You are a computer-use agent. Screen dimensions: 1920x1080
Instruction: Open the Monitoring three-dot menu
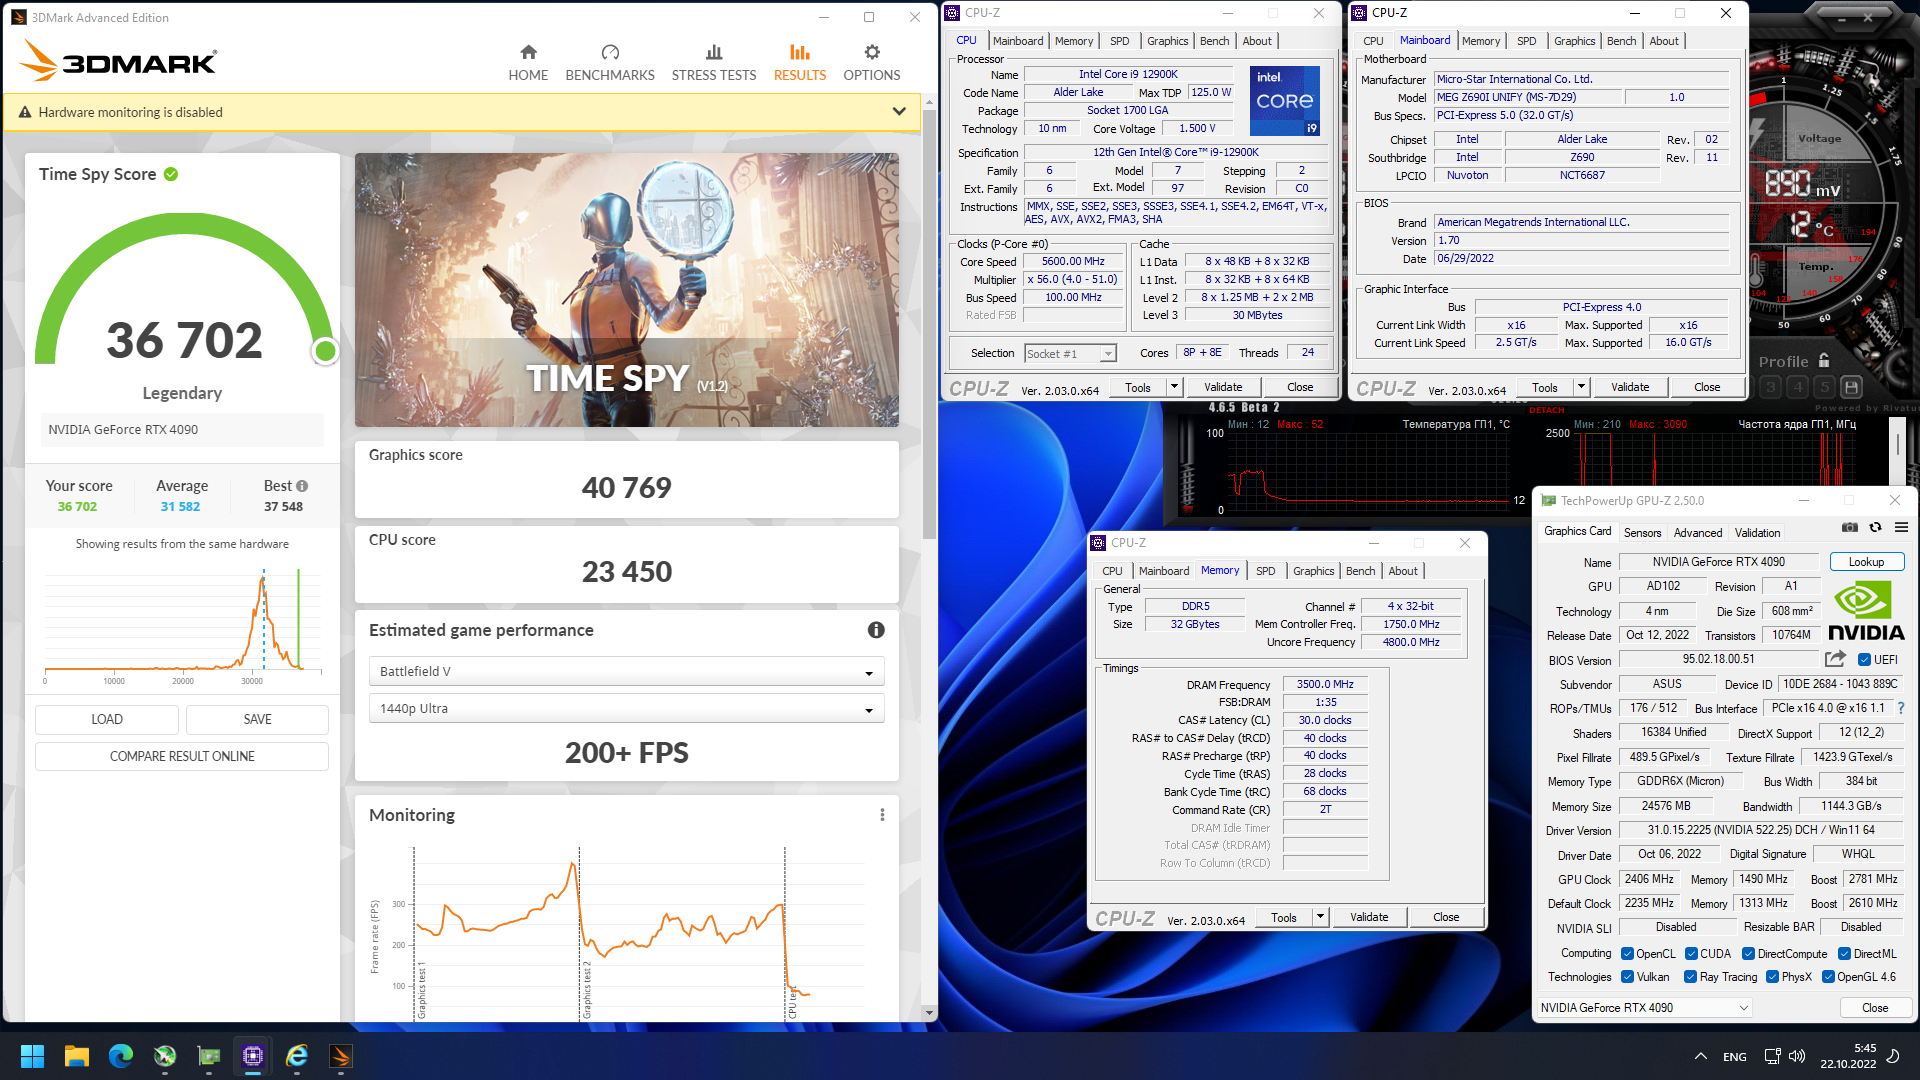[x=882, y=815]
